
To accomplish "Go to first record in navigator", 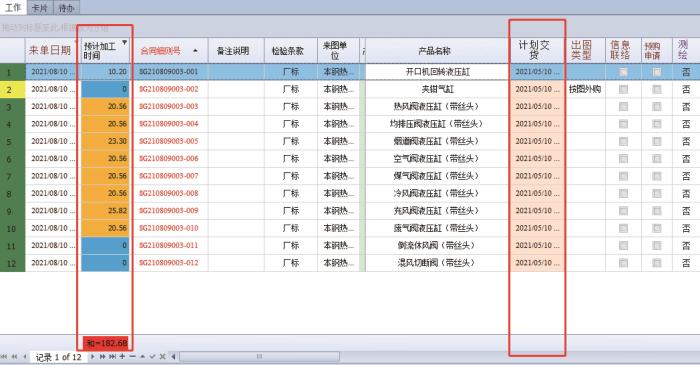I will [x=4, y=357].
